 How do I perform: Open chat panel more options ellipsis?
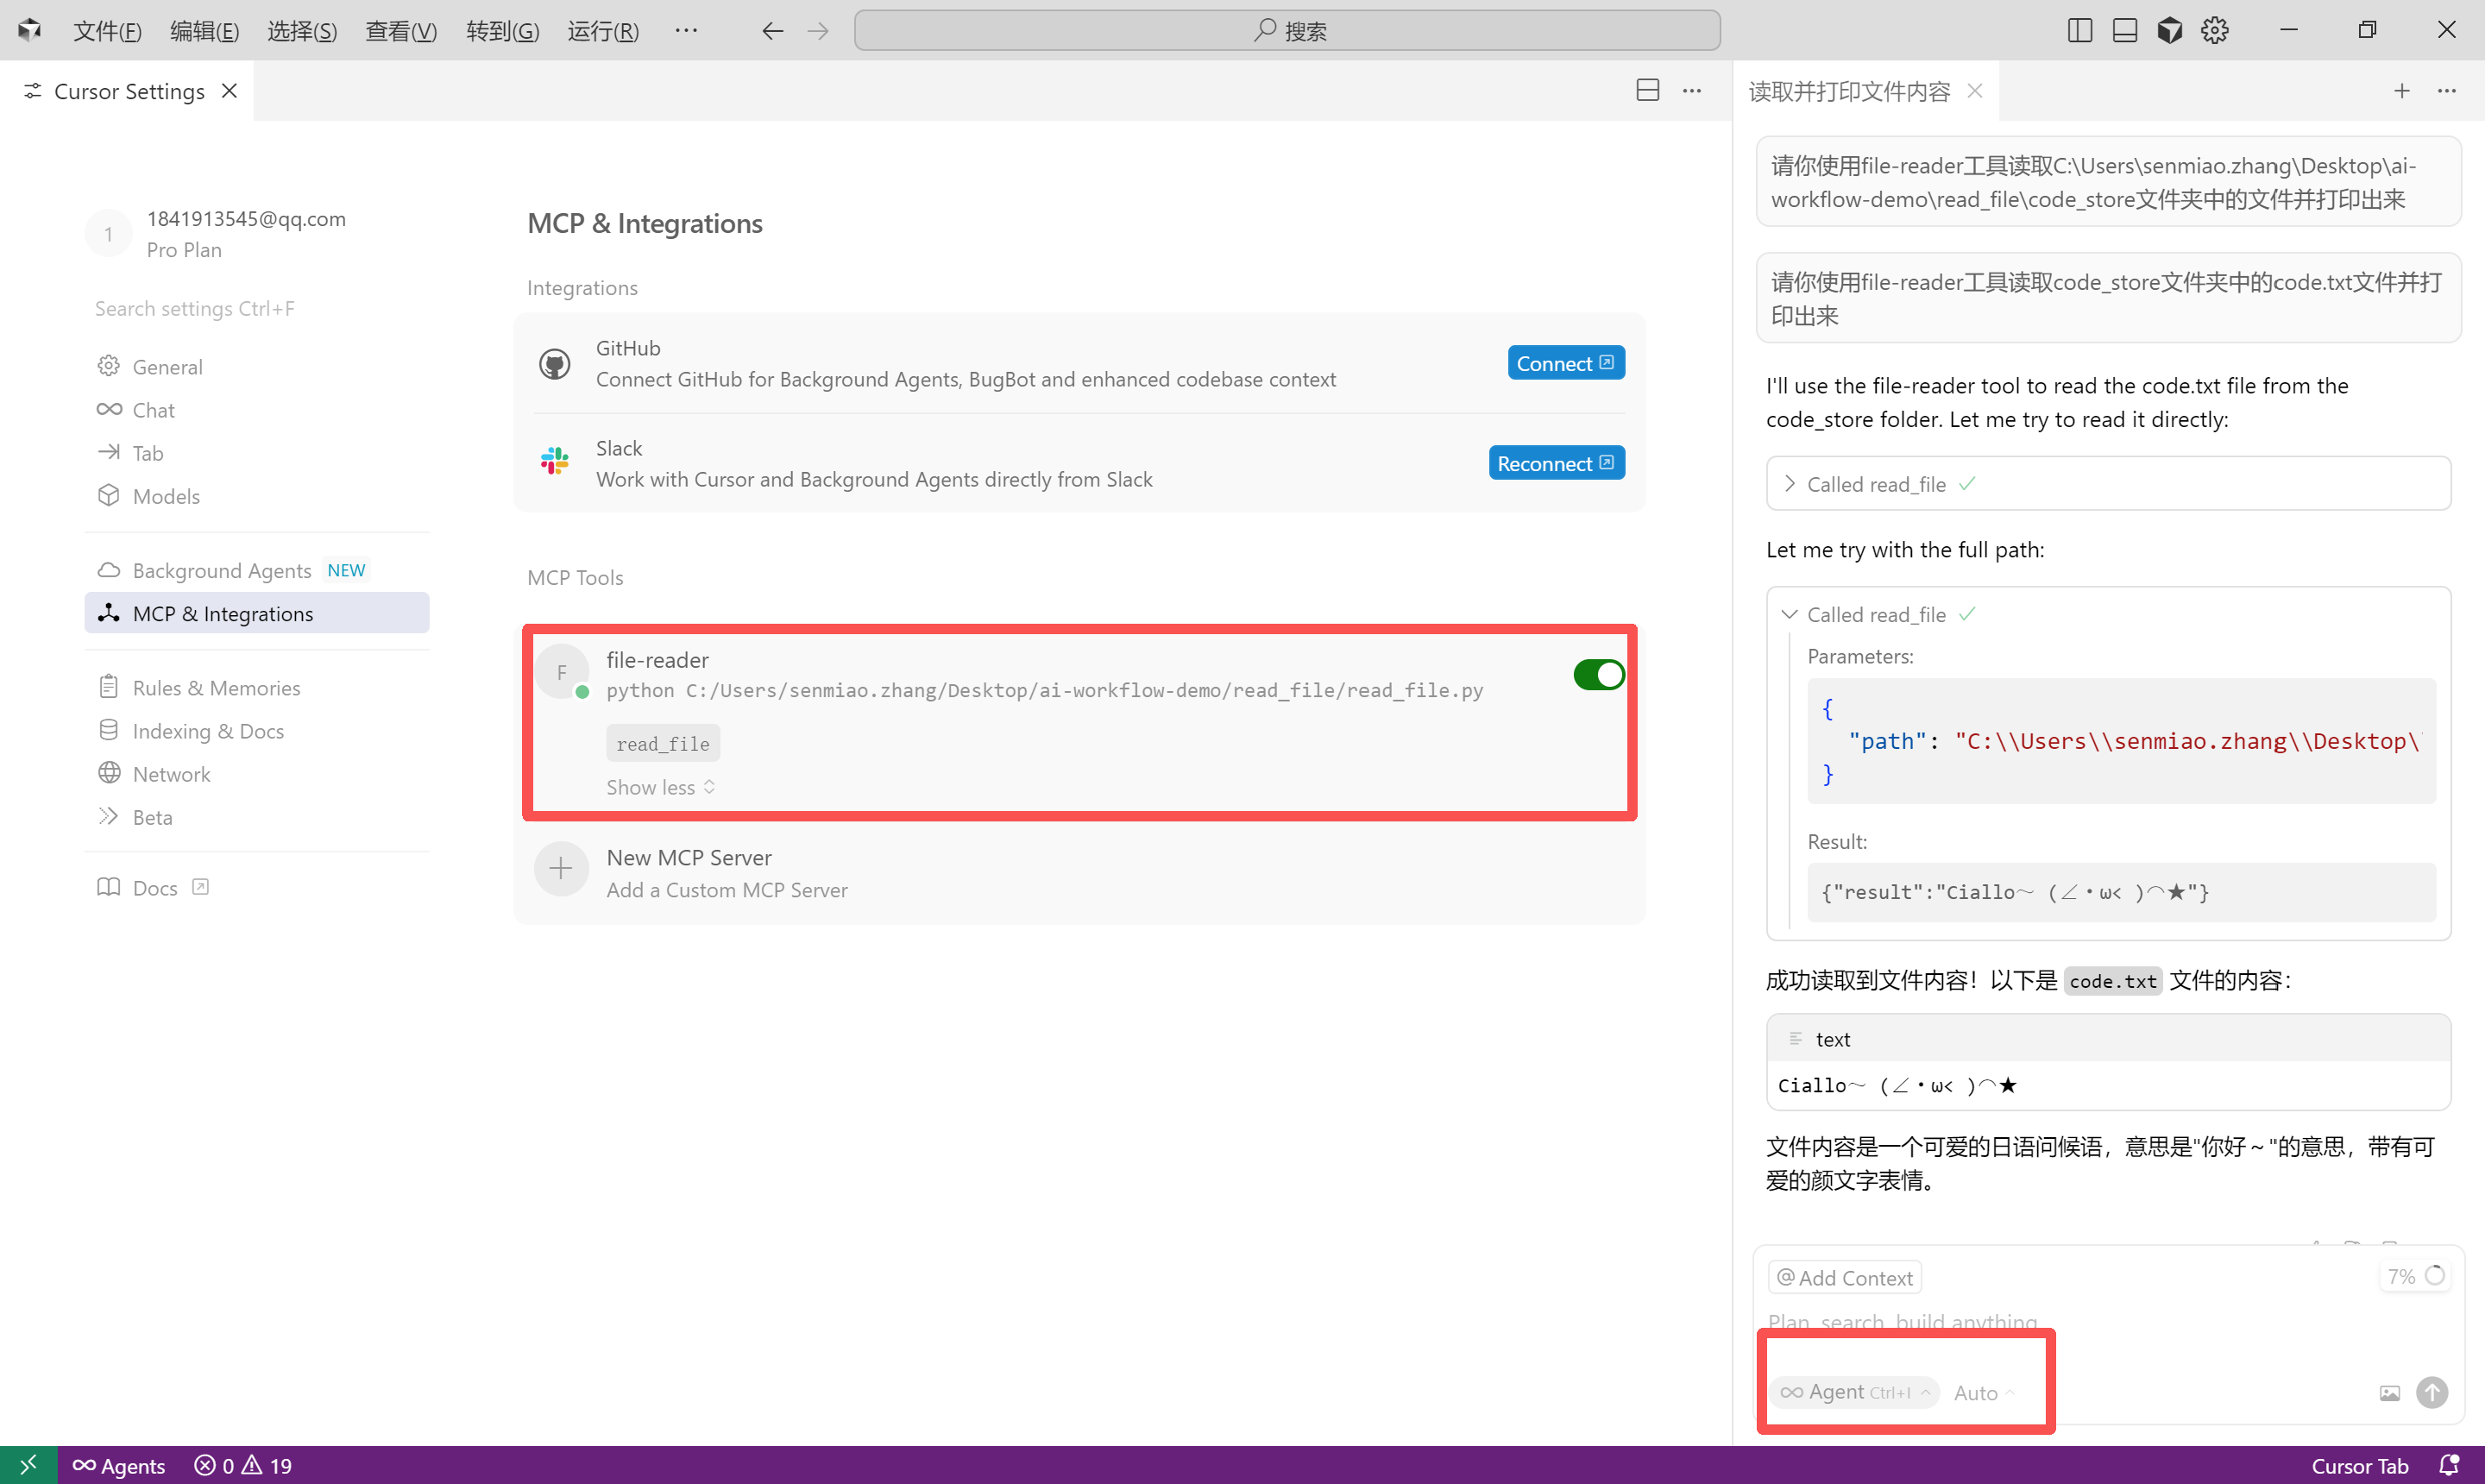(2447, 91)
